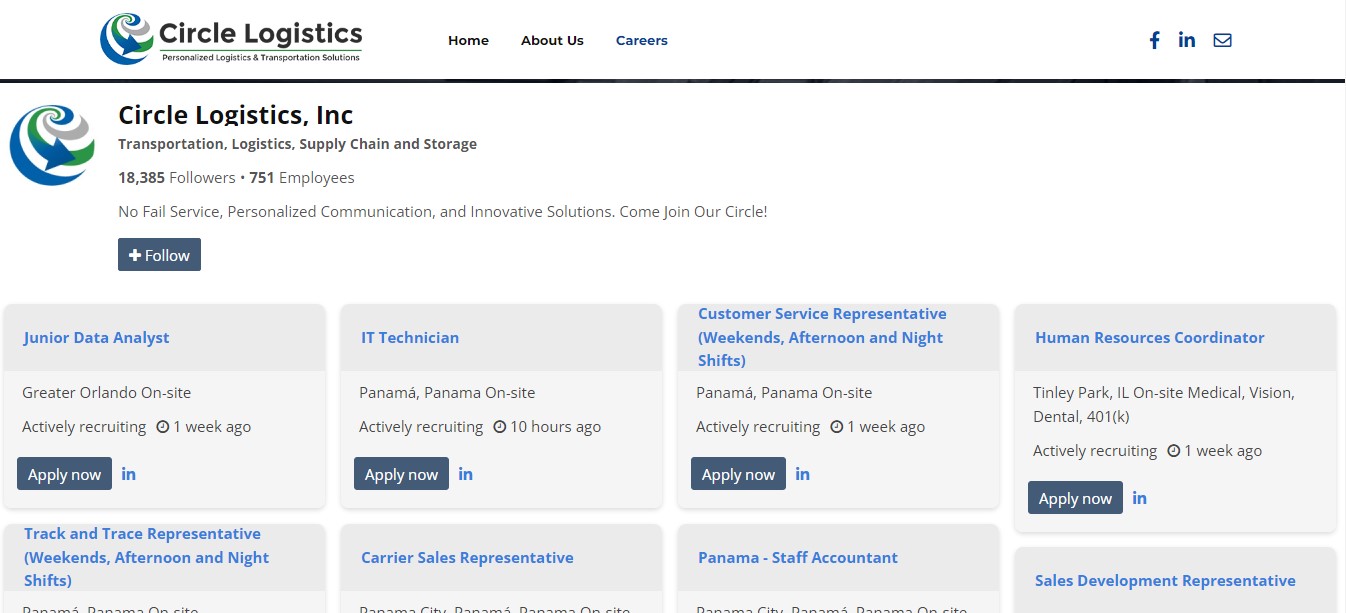The width and height of the screenshot is (1346, 613).
Task: Open the IT Technician job title
Action: point(410,338)
